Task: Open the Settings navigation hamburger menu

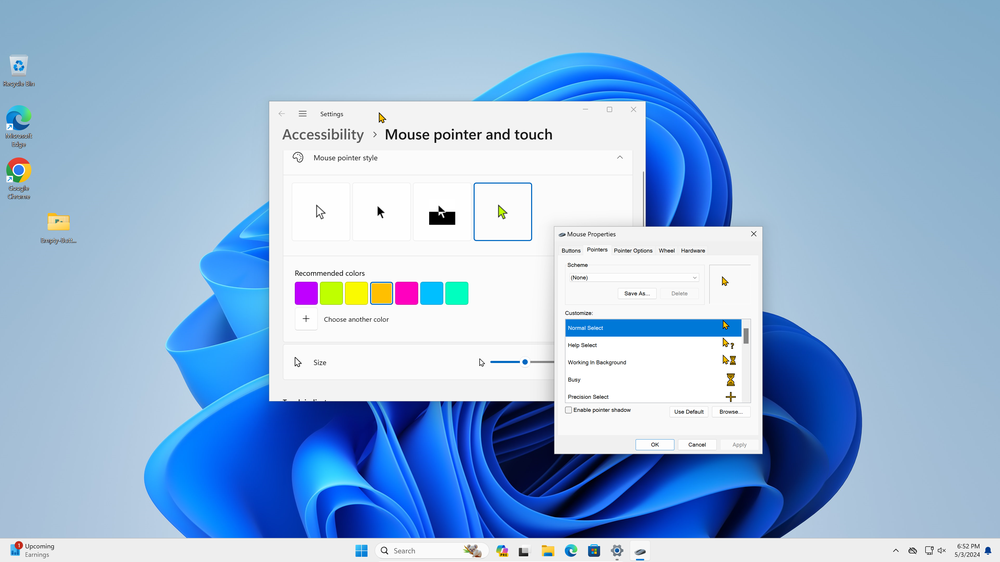Action: (302, 114)
